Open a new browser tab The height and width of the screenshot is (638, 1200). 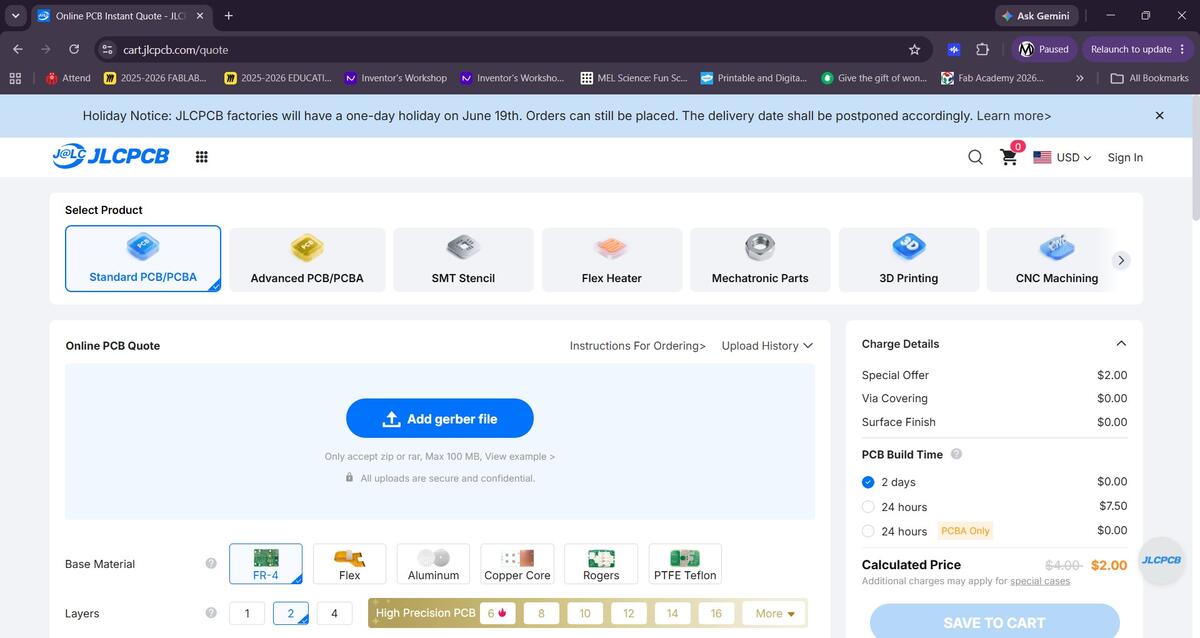pyautogui.click(x=229, y=16)
